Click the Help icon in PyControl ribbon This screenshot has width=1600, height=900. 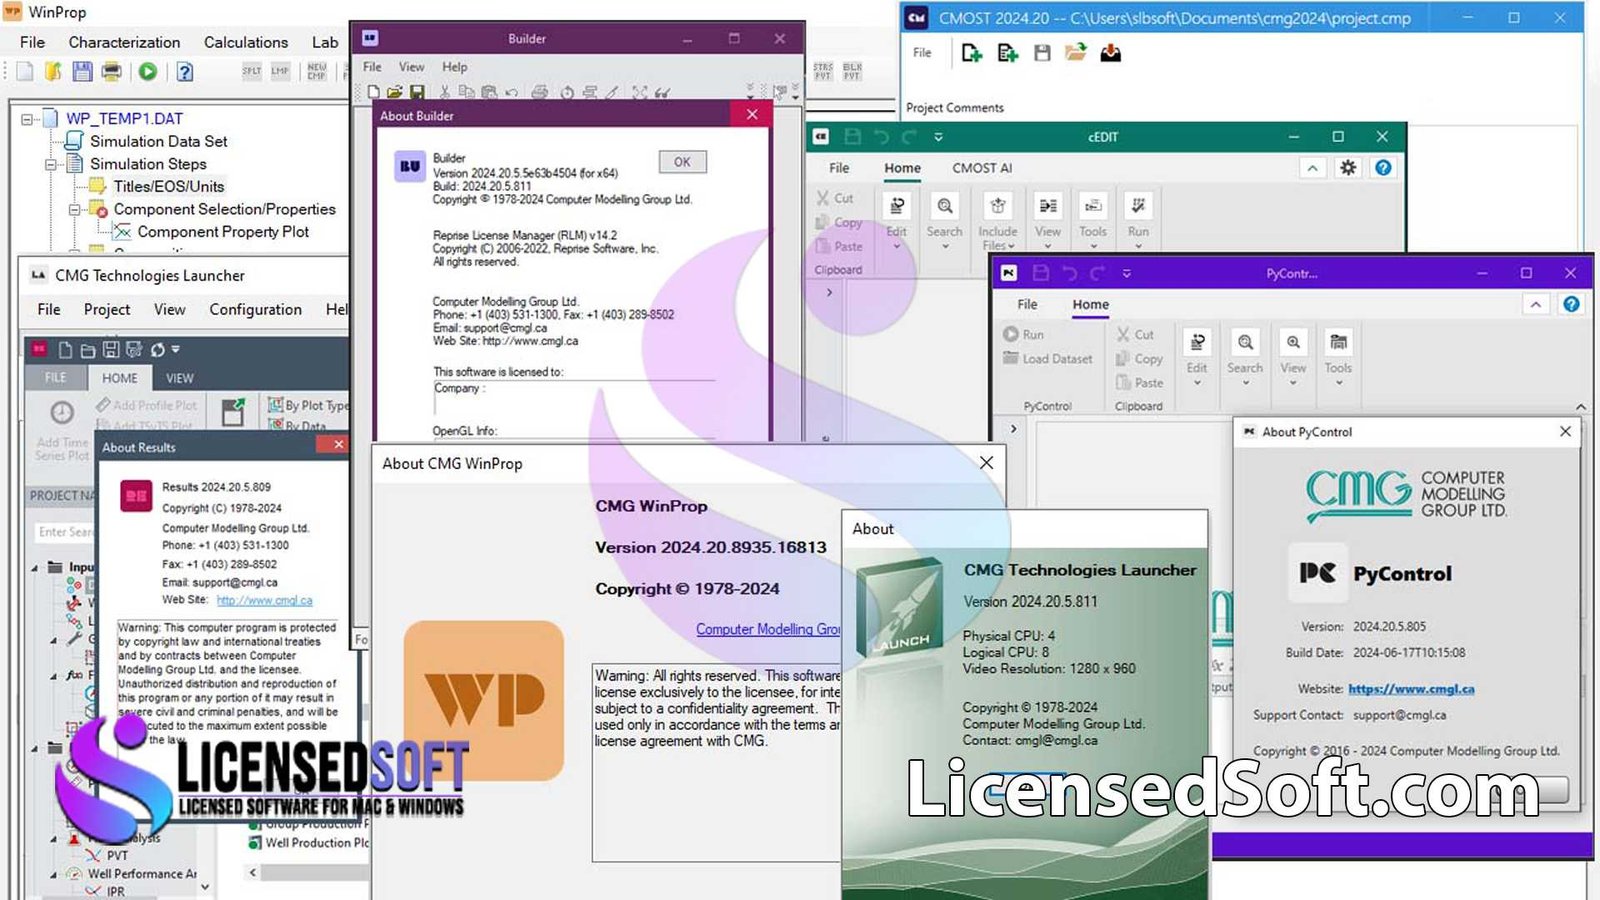(x=1571, y=304)
